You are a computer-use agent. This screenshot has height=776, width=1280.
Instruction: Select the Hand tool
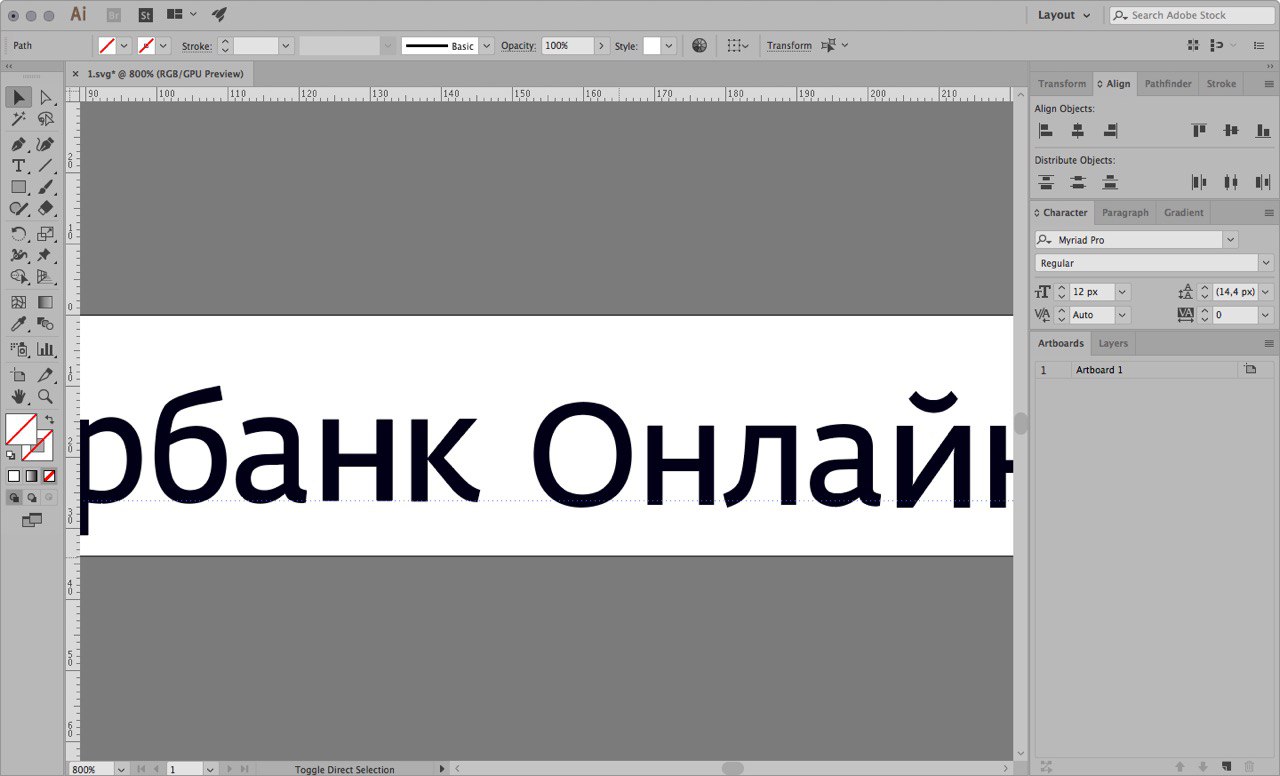19,397
